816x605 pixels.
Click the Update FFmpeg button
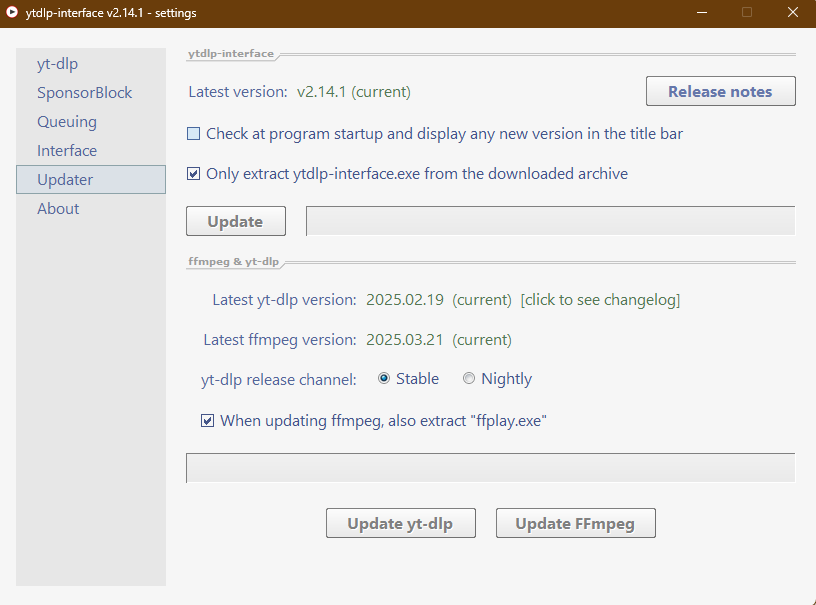[x=576, y=523]
